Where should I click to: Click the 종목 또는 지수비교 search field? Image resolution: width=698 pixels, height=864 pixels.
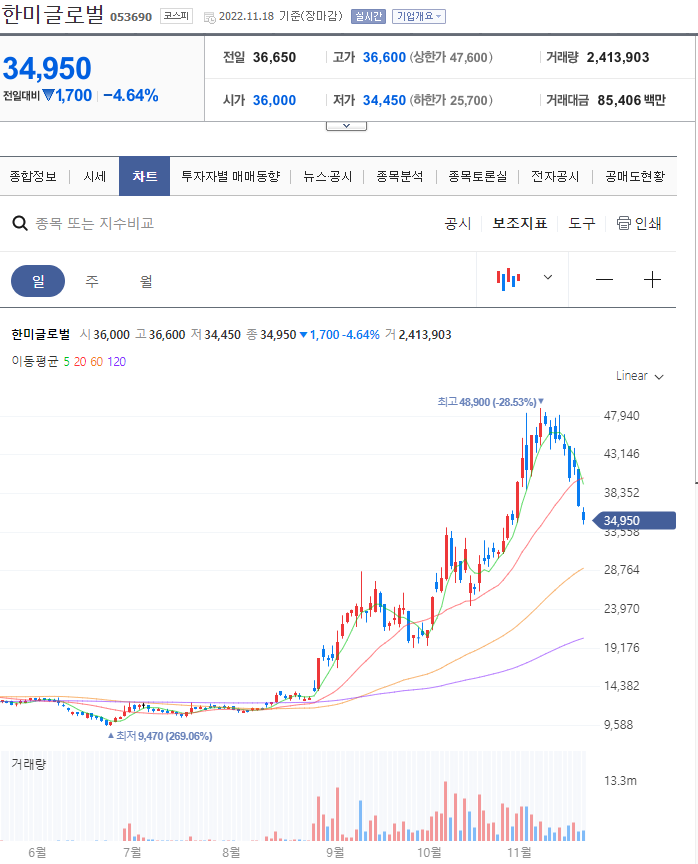pyautogui.click(x=94, y=223)
